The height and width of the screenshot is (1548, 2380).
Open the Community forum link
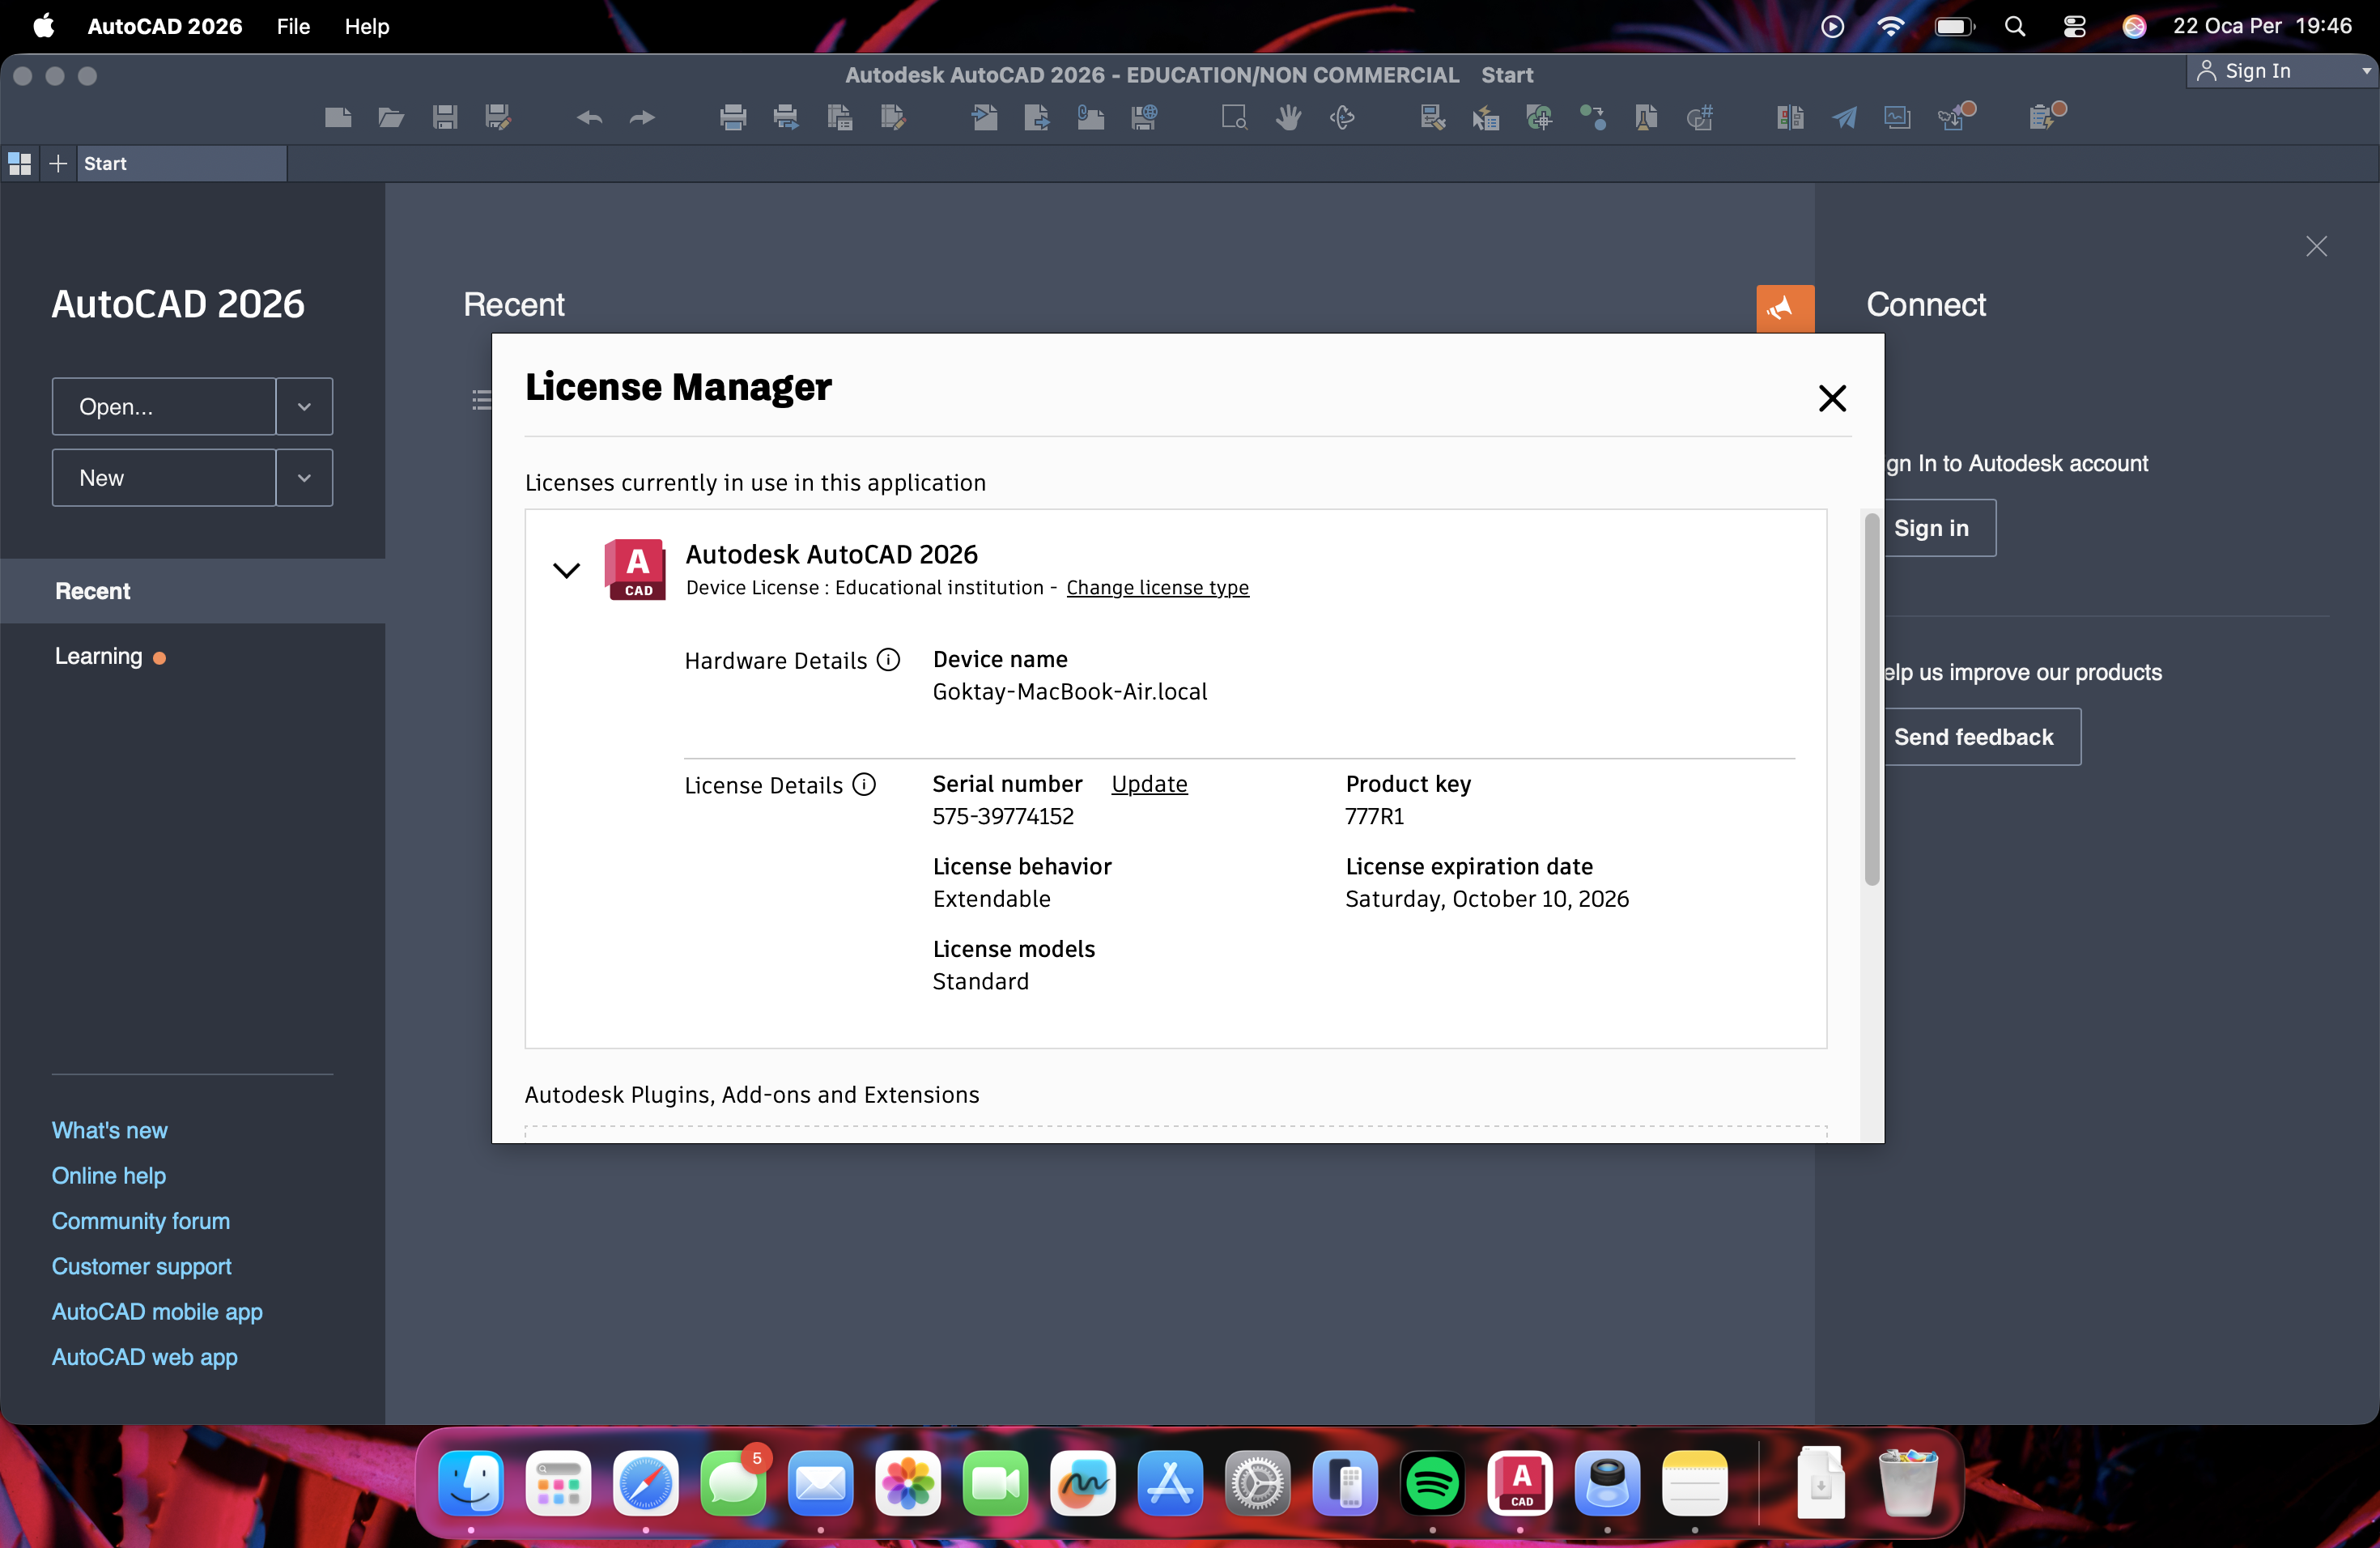coord(141,1221)
